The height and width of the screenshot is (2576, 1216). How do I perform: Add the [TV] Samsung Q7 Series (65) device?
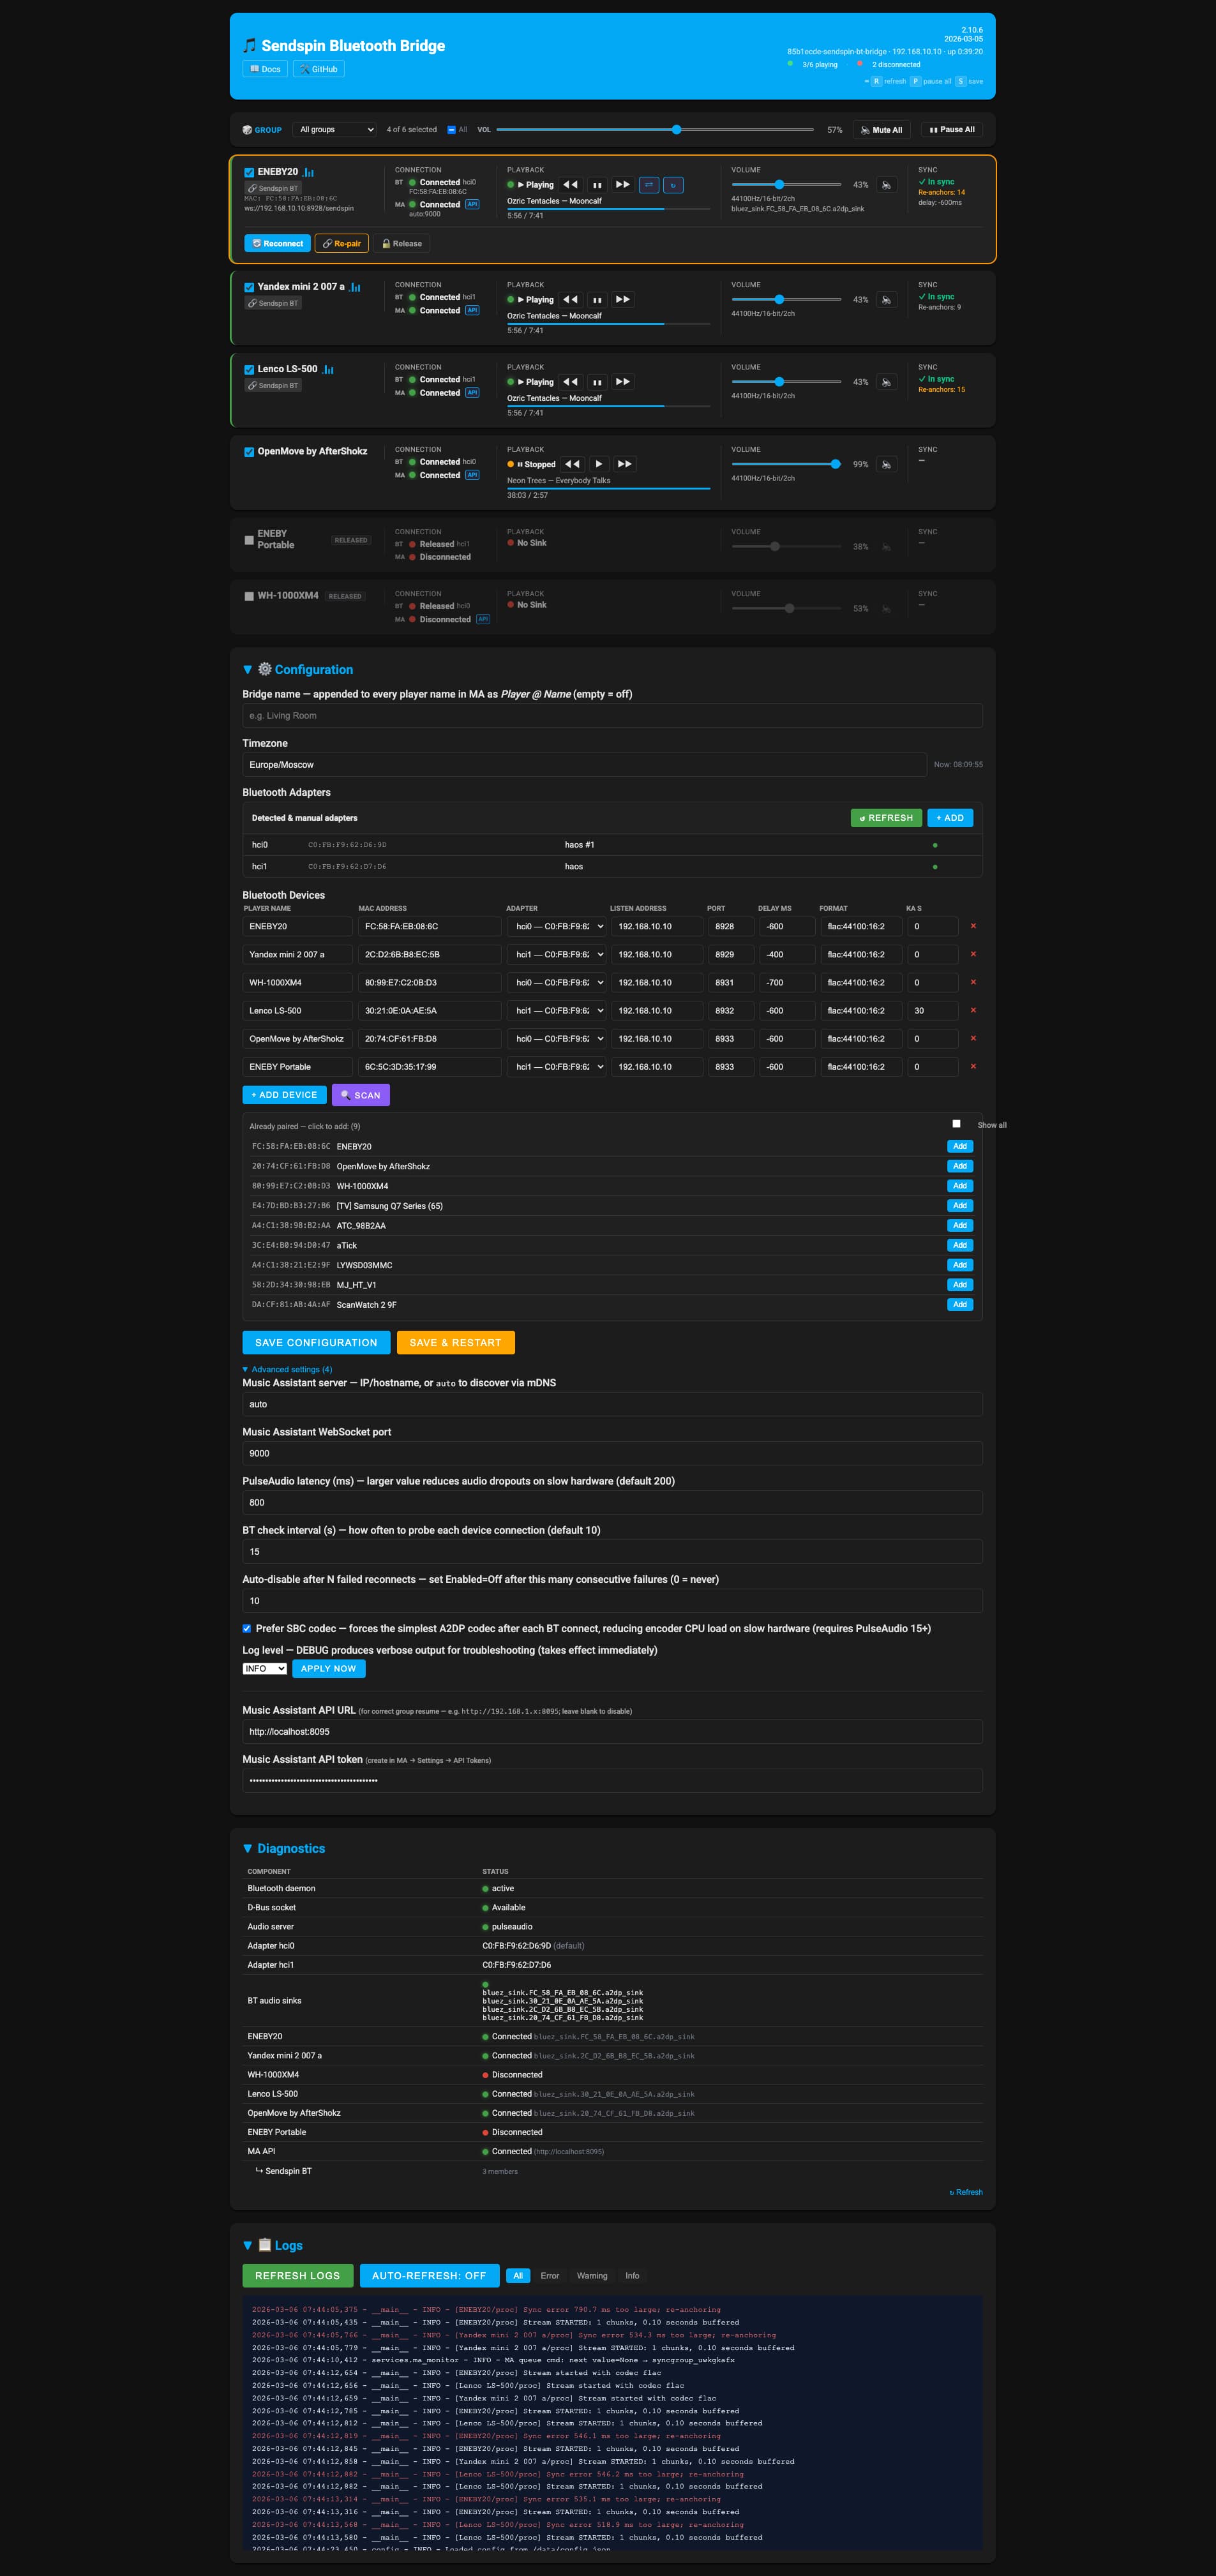click(959, 1205)
